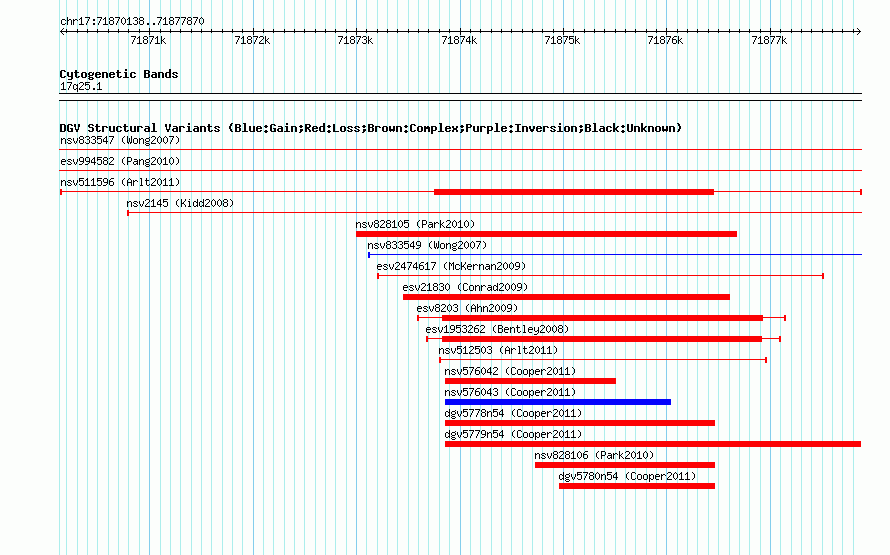Viewport: 890px width, 555px height.
Task: Click the 71874k ruler tick label
Action: [x=459, y=40]
